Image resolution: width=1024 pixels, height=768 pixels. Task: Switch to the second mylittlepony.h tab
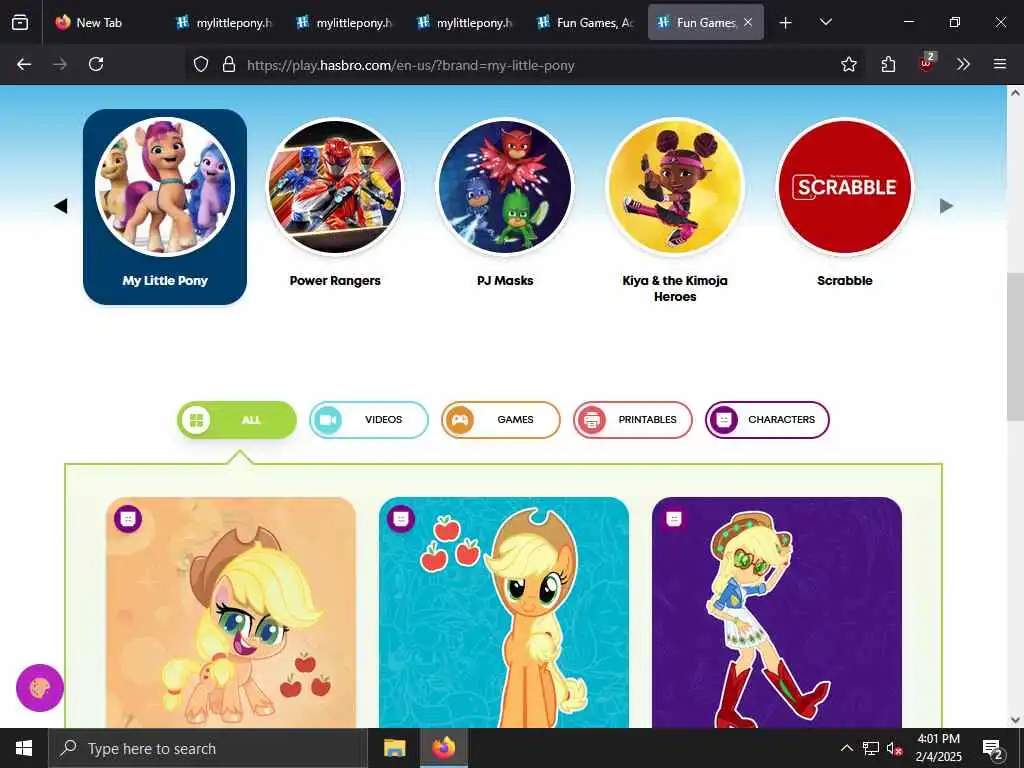pyautogui.click(x=344, y=23)
